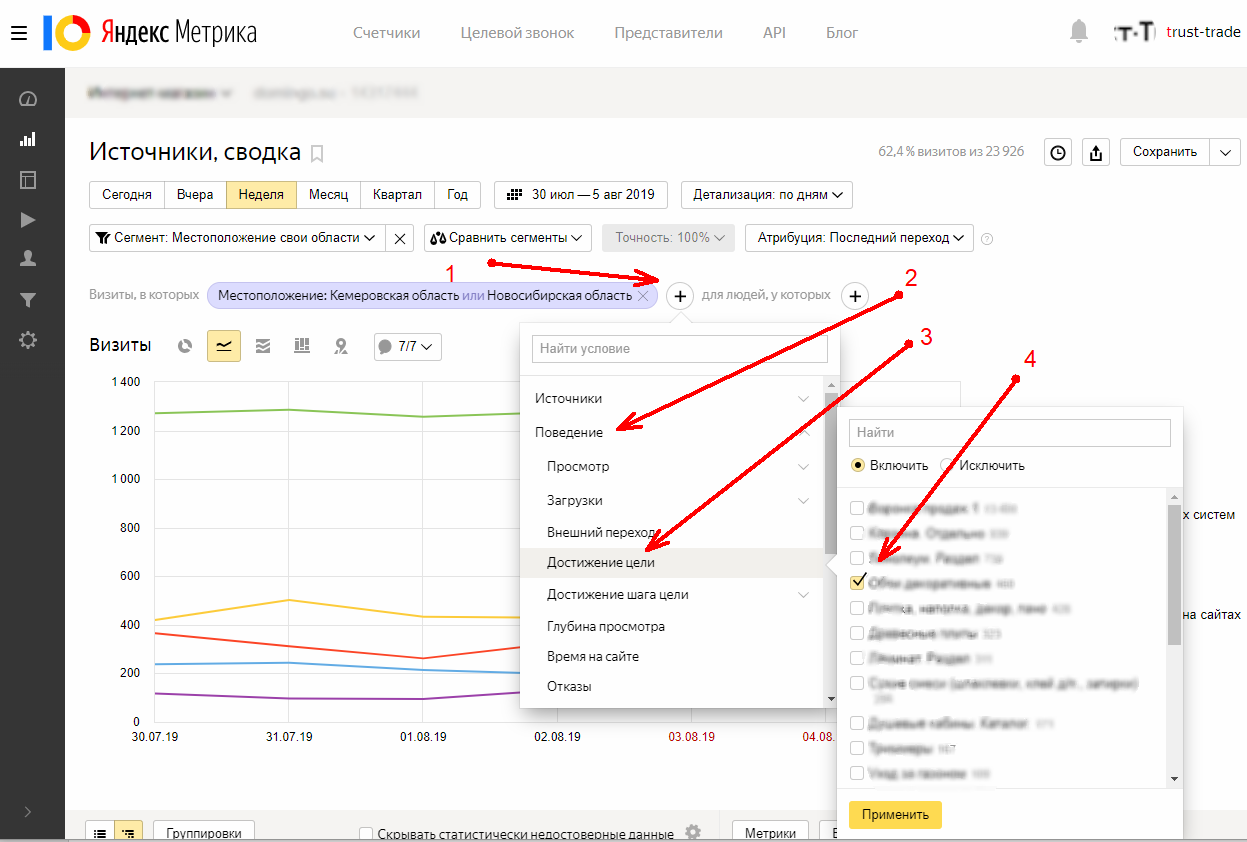Select the Месяц period tab
Image resolution: width=1247 pixels, height=842 pixels.
[x=328, y=194]
